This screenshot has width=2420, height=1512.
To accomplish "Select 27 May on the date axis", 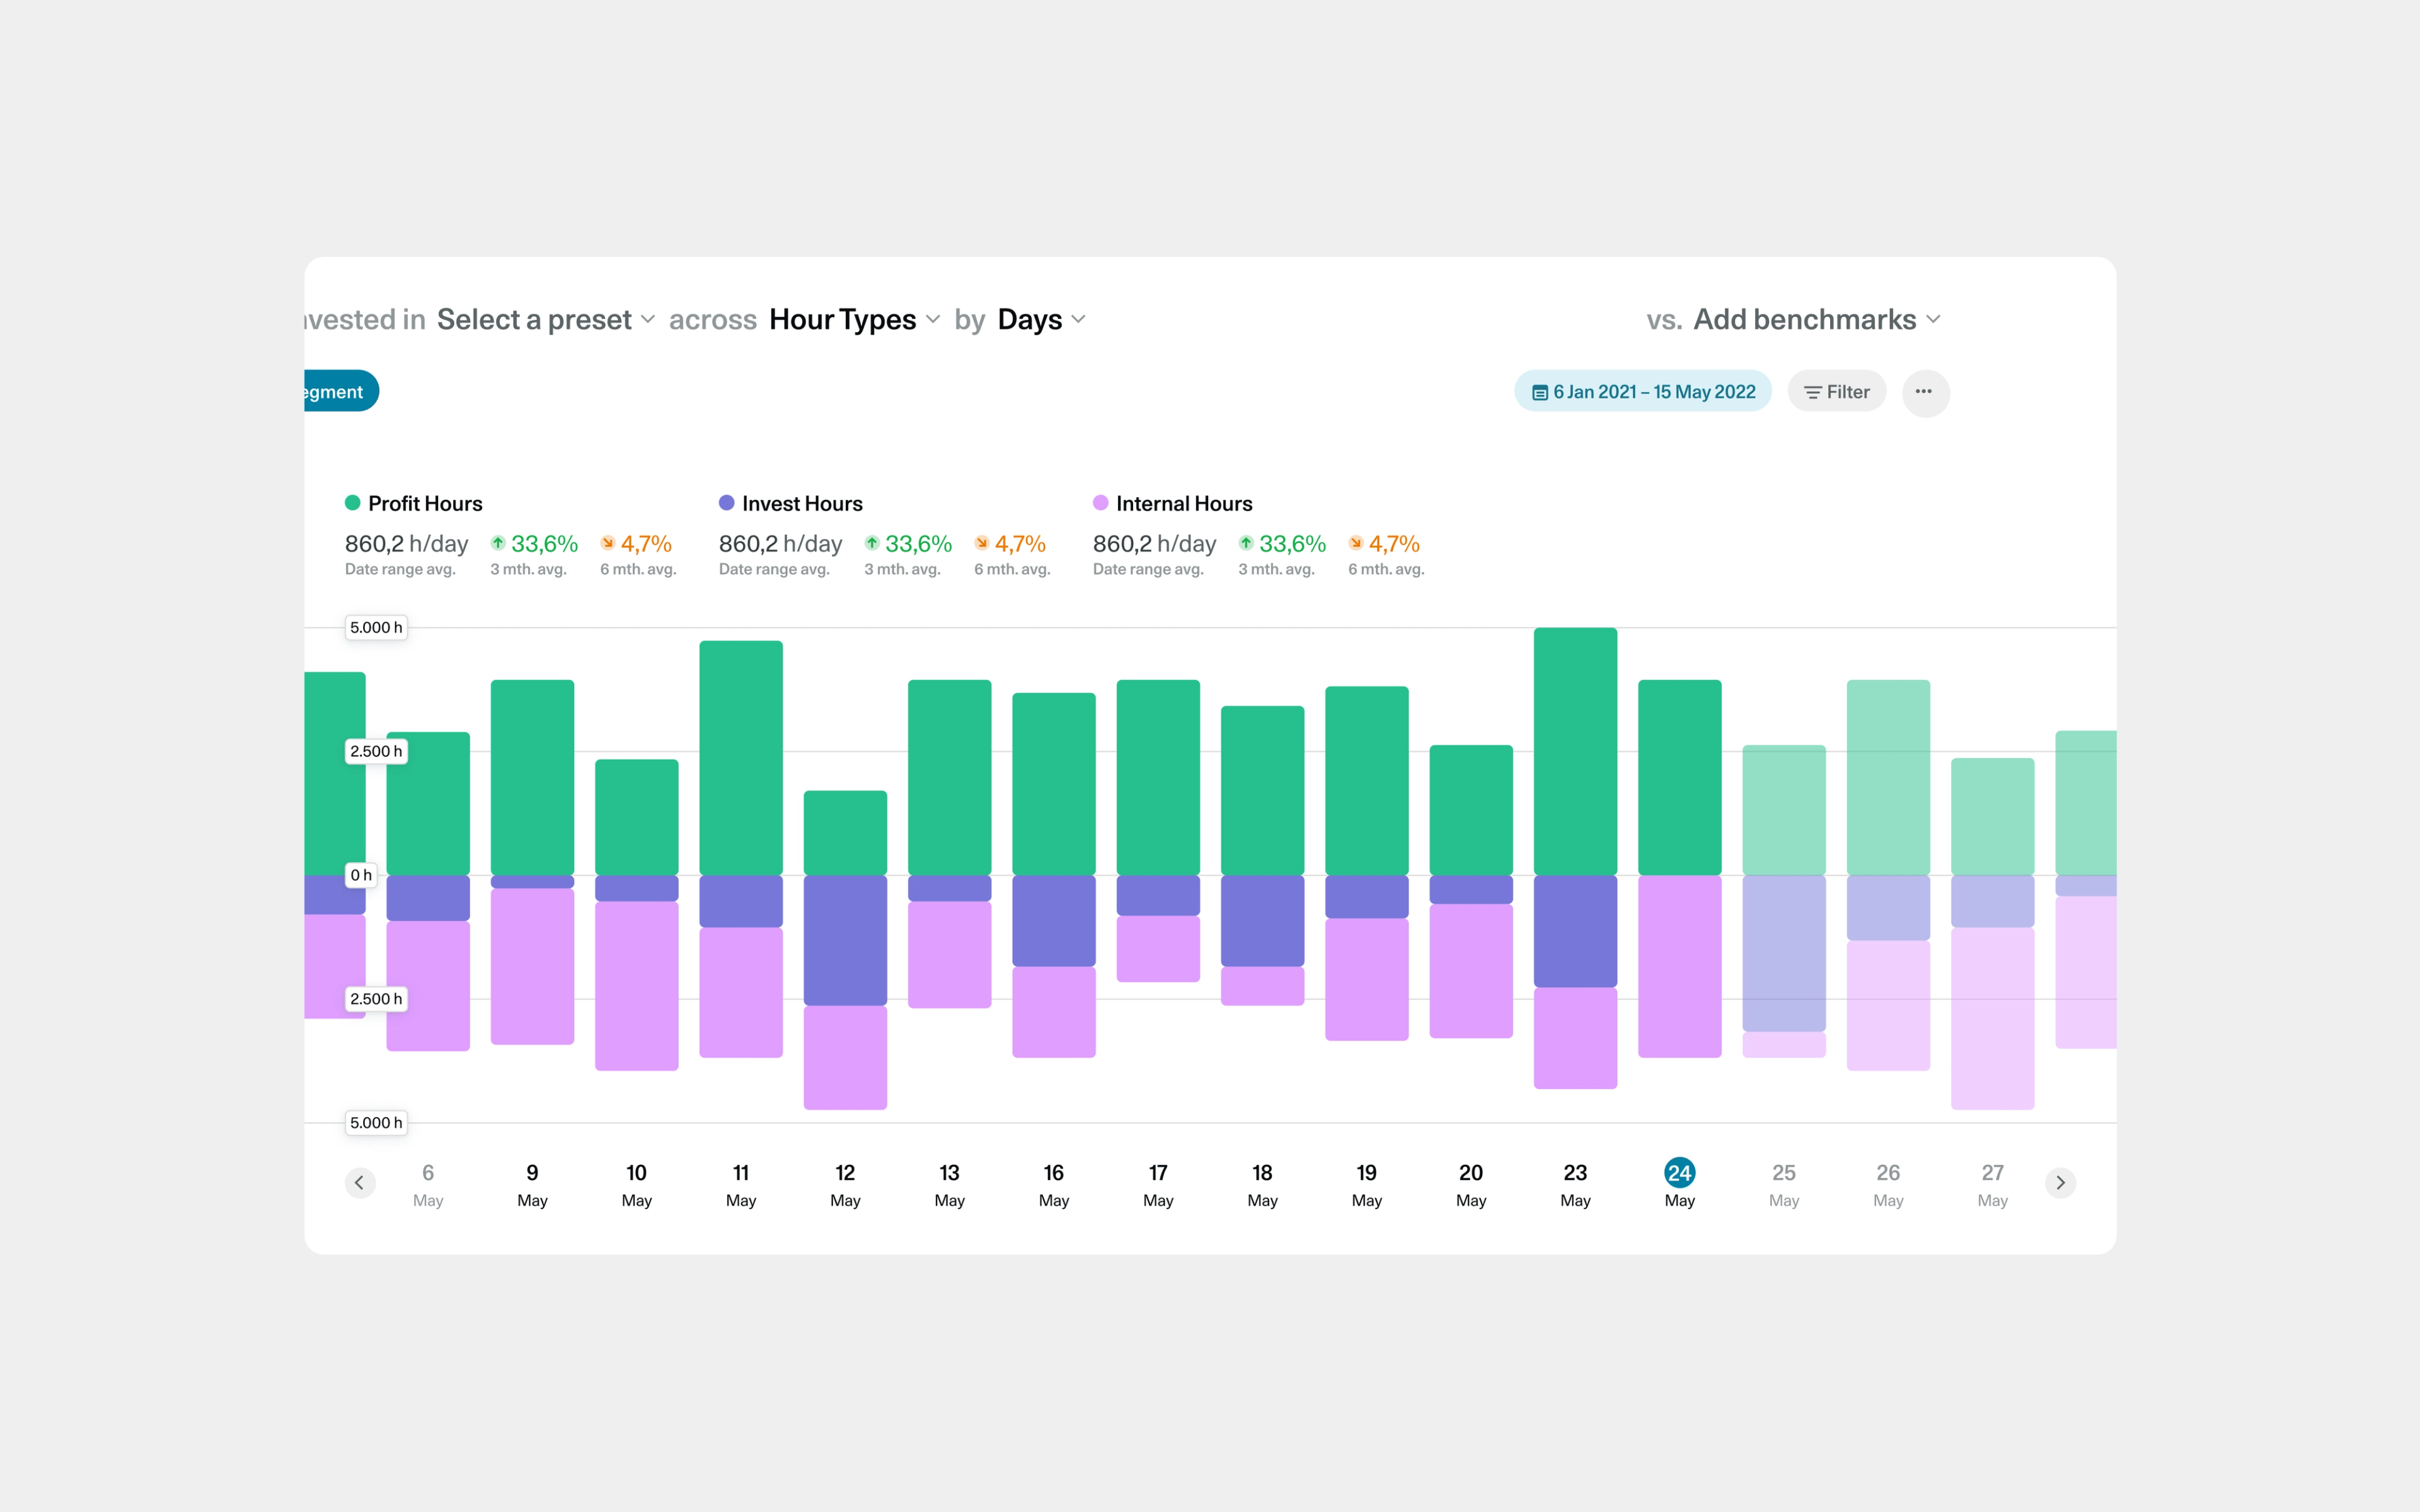I will 1993,1185.
